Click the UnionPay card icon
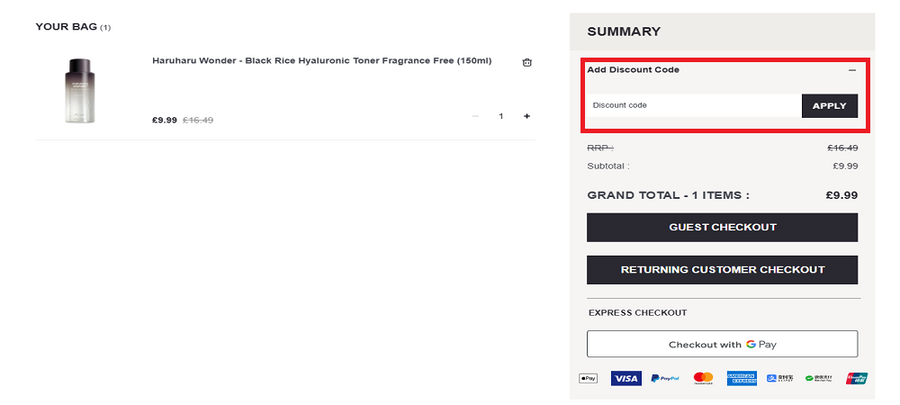The image size is (900, 405). [856, 378]
